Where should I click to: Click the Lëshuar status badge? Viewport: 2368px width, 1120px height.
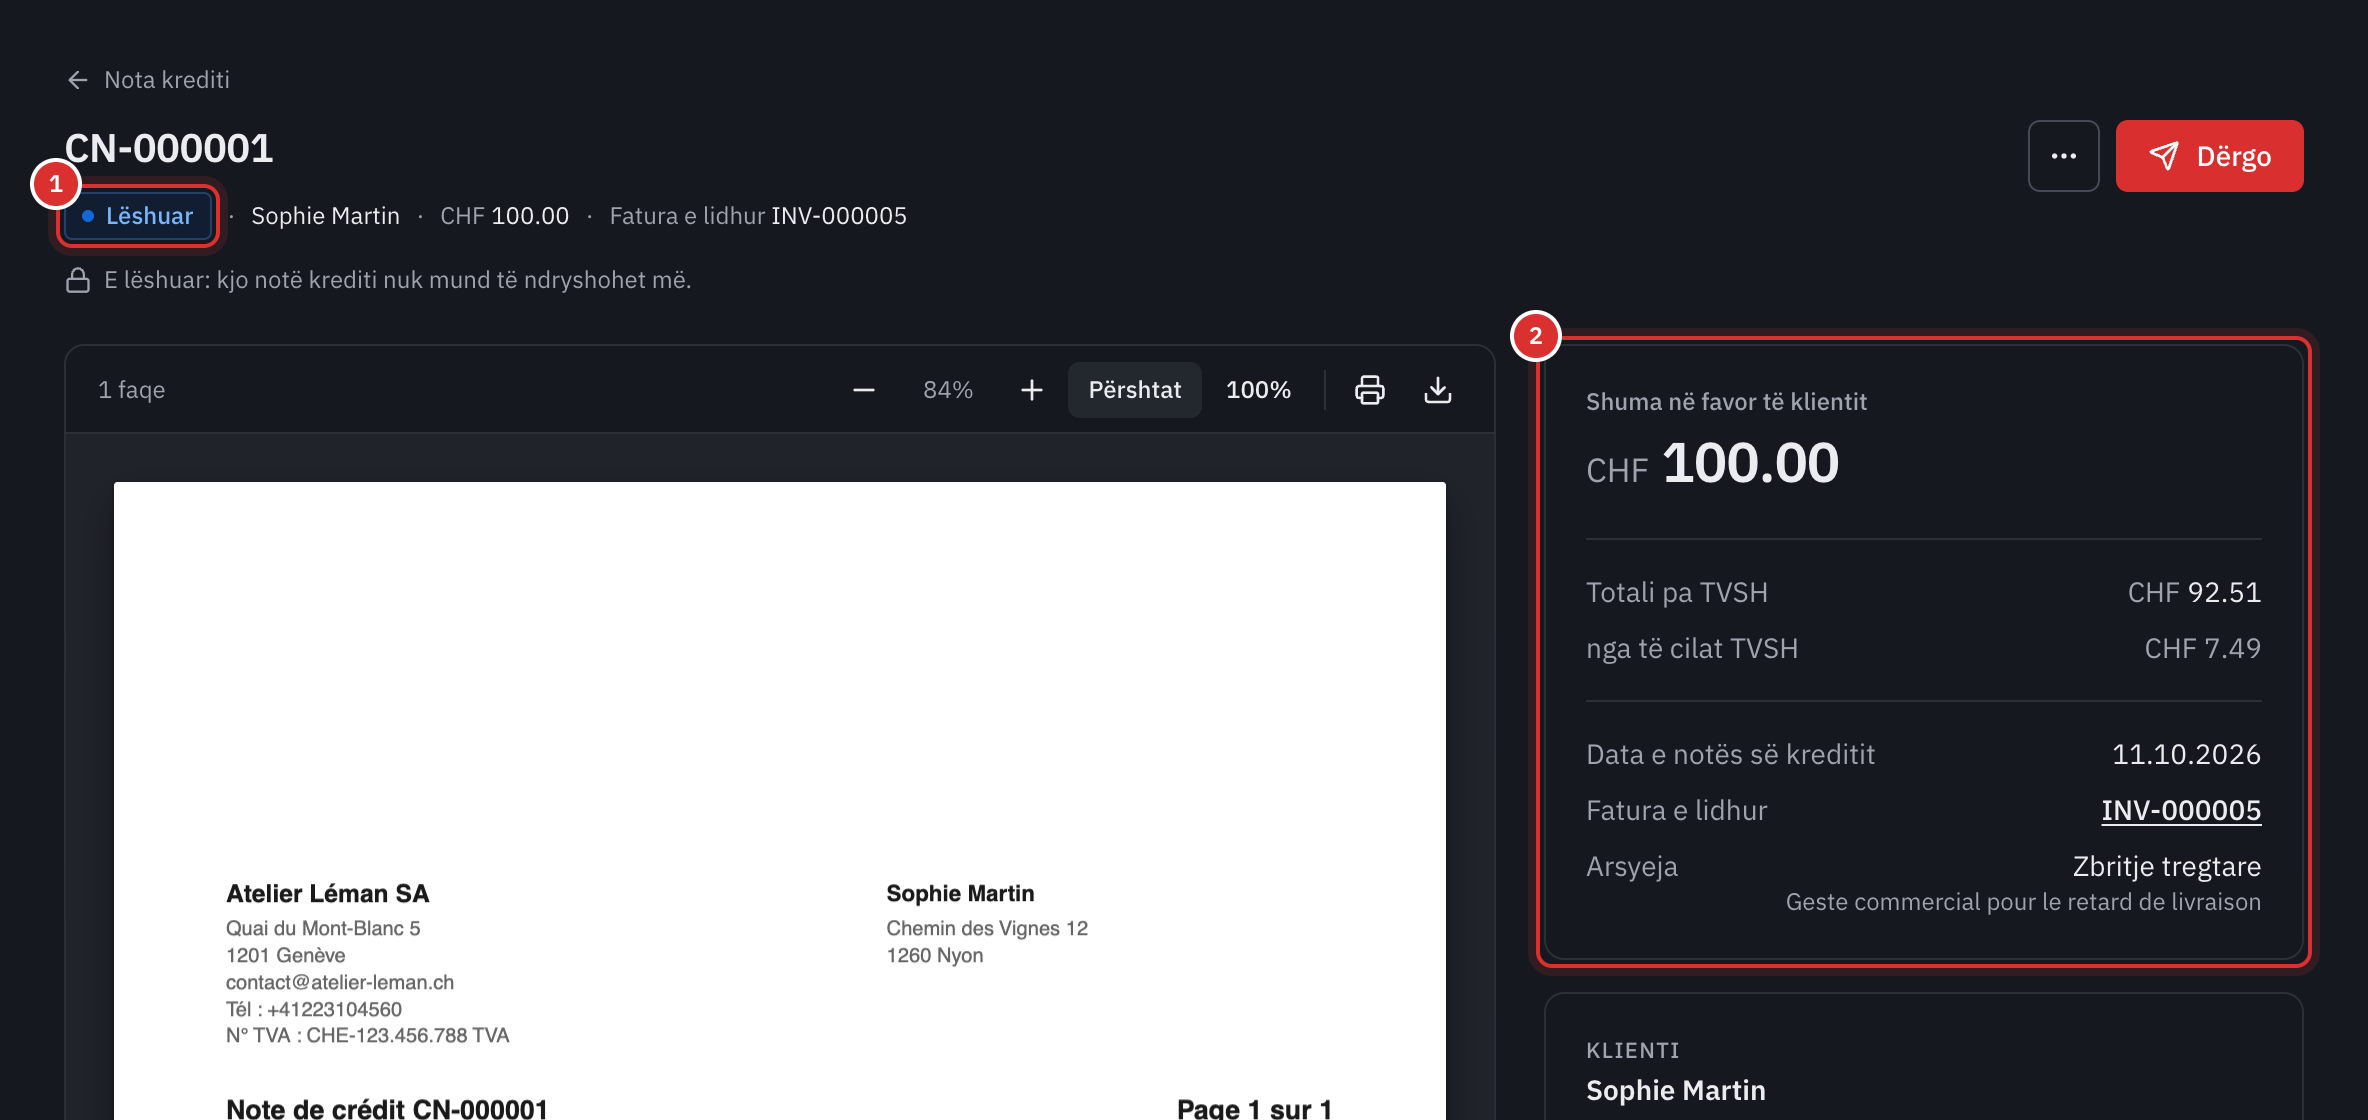tap(138, 216)
